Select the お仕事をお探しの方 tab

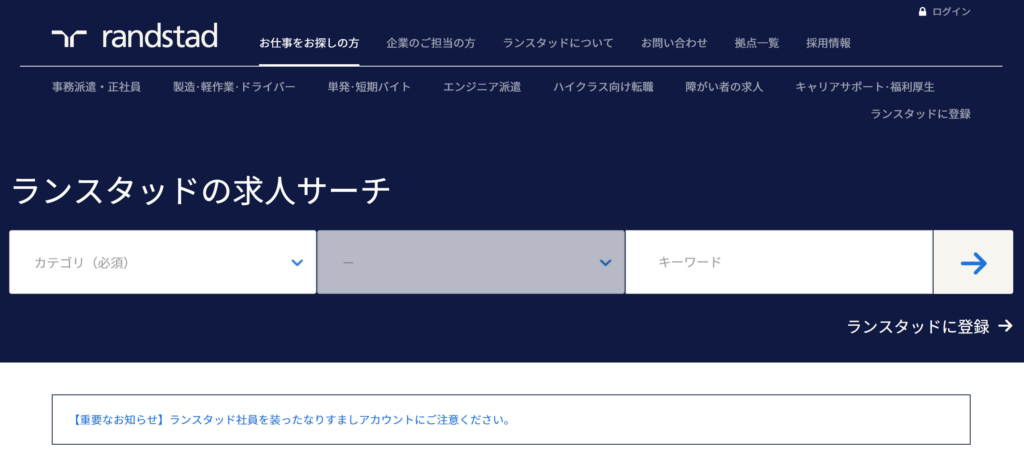tap(309, 43)
